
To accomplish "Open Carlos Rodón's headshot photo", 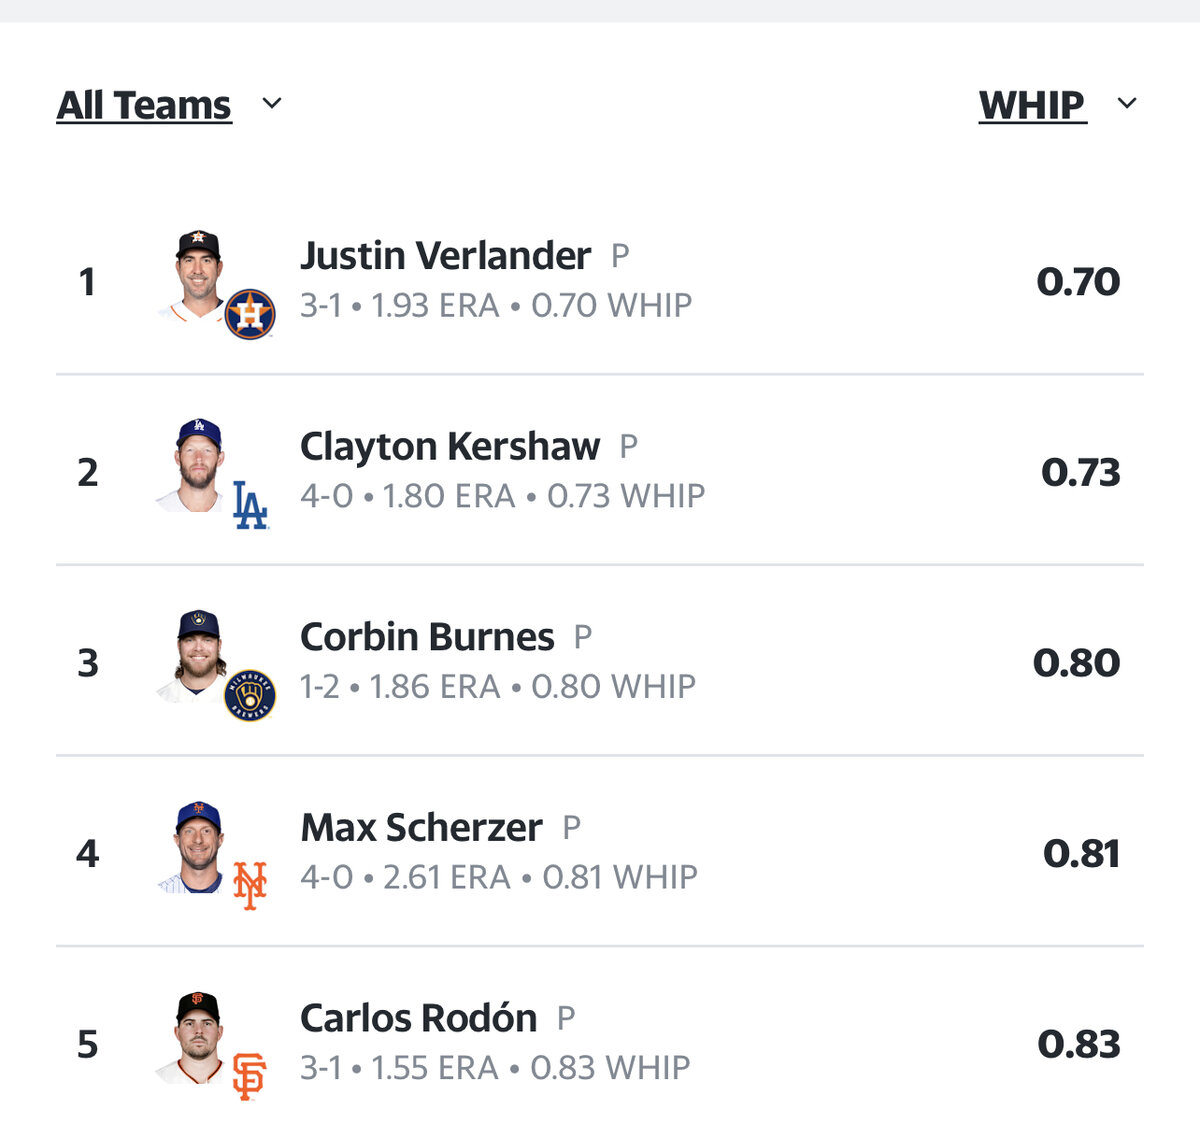I will point(197,1037).
